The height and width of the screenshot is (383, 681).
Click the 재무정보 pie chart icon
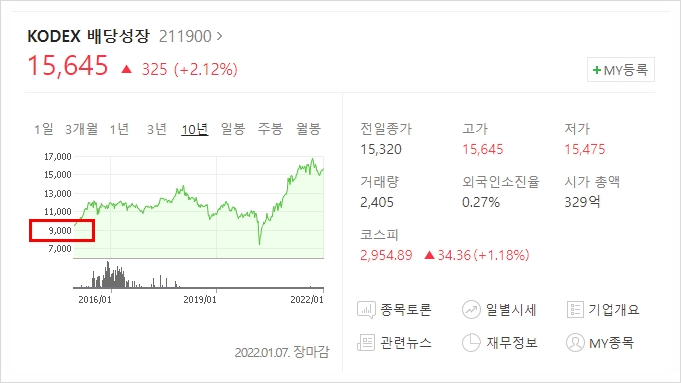(x=471, y=343)
